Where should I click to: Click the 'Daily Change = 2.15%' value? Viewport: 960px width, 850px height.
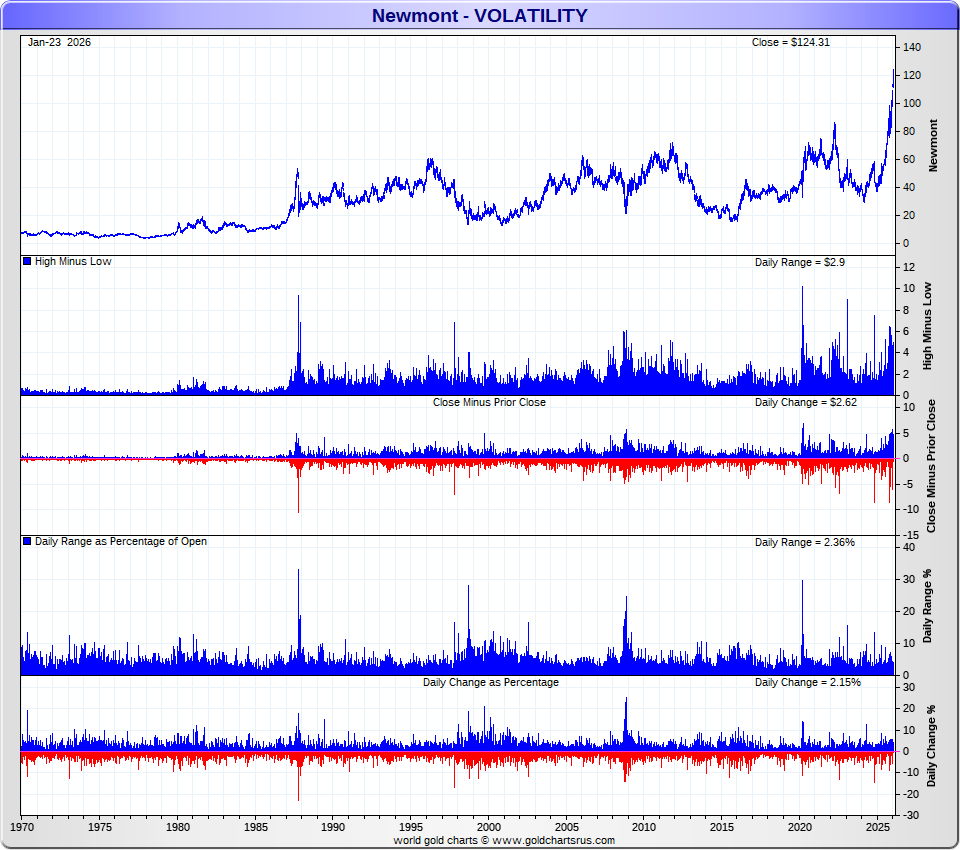click(x=808, y=682)
